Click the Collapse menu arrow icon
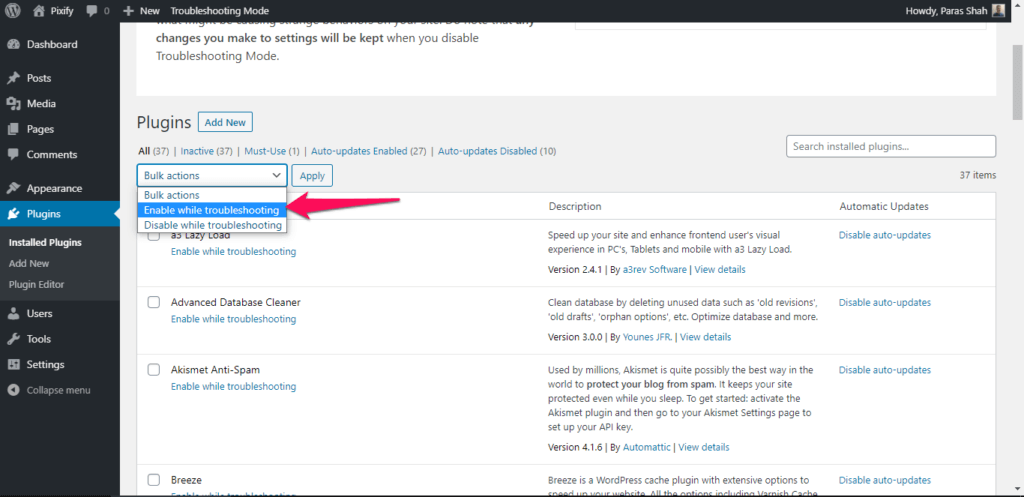Viewport: 1024px width, 497px height. [13, 390]
